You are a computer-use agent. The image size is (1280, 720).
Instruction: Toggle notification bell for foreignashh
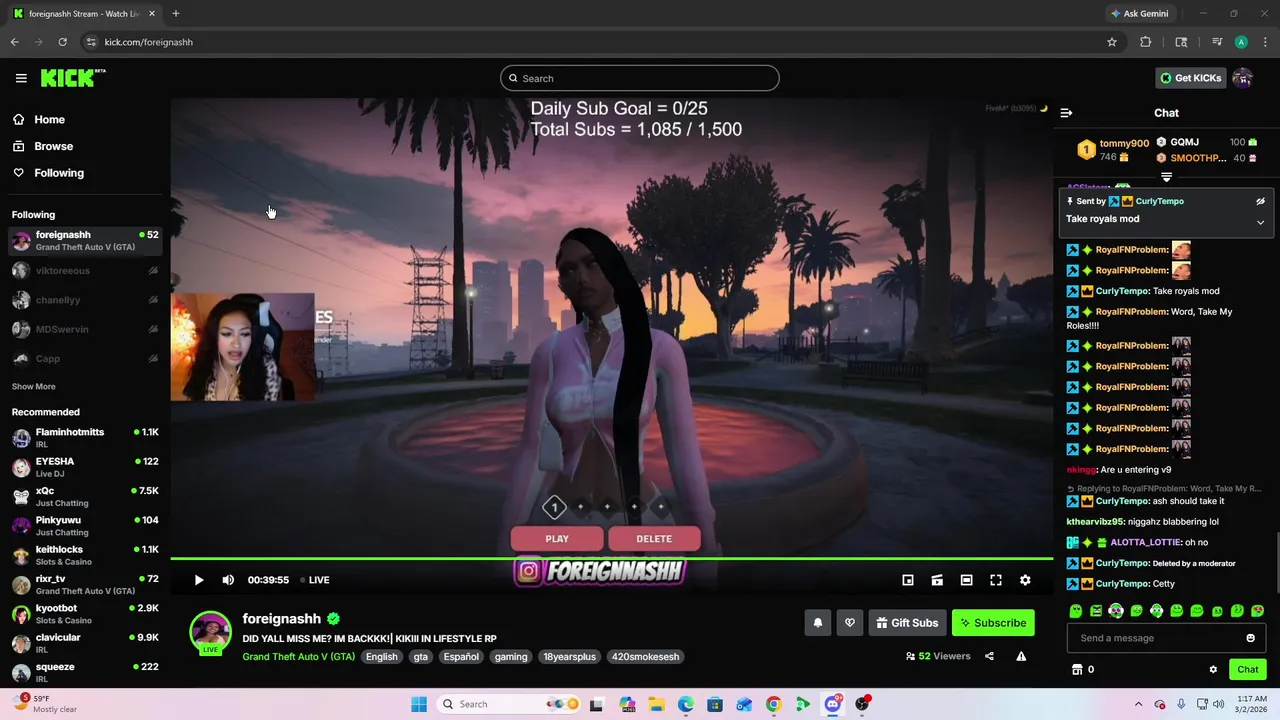point(817,623)
